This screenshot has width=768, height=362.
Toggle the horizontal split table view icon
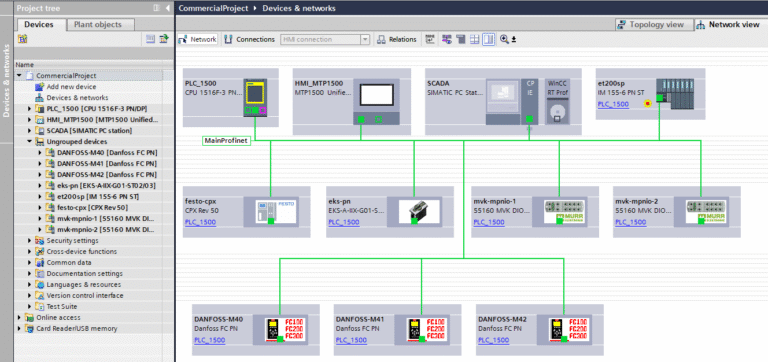coord(475,40)
